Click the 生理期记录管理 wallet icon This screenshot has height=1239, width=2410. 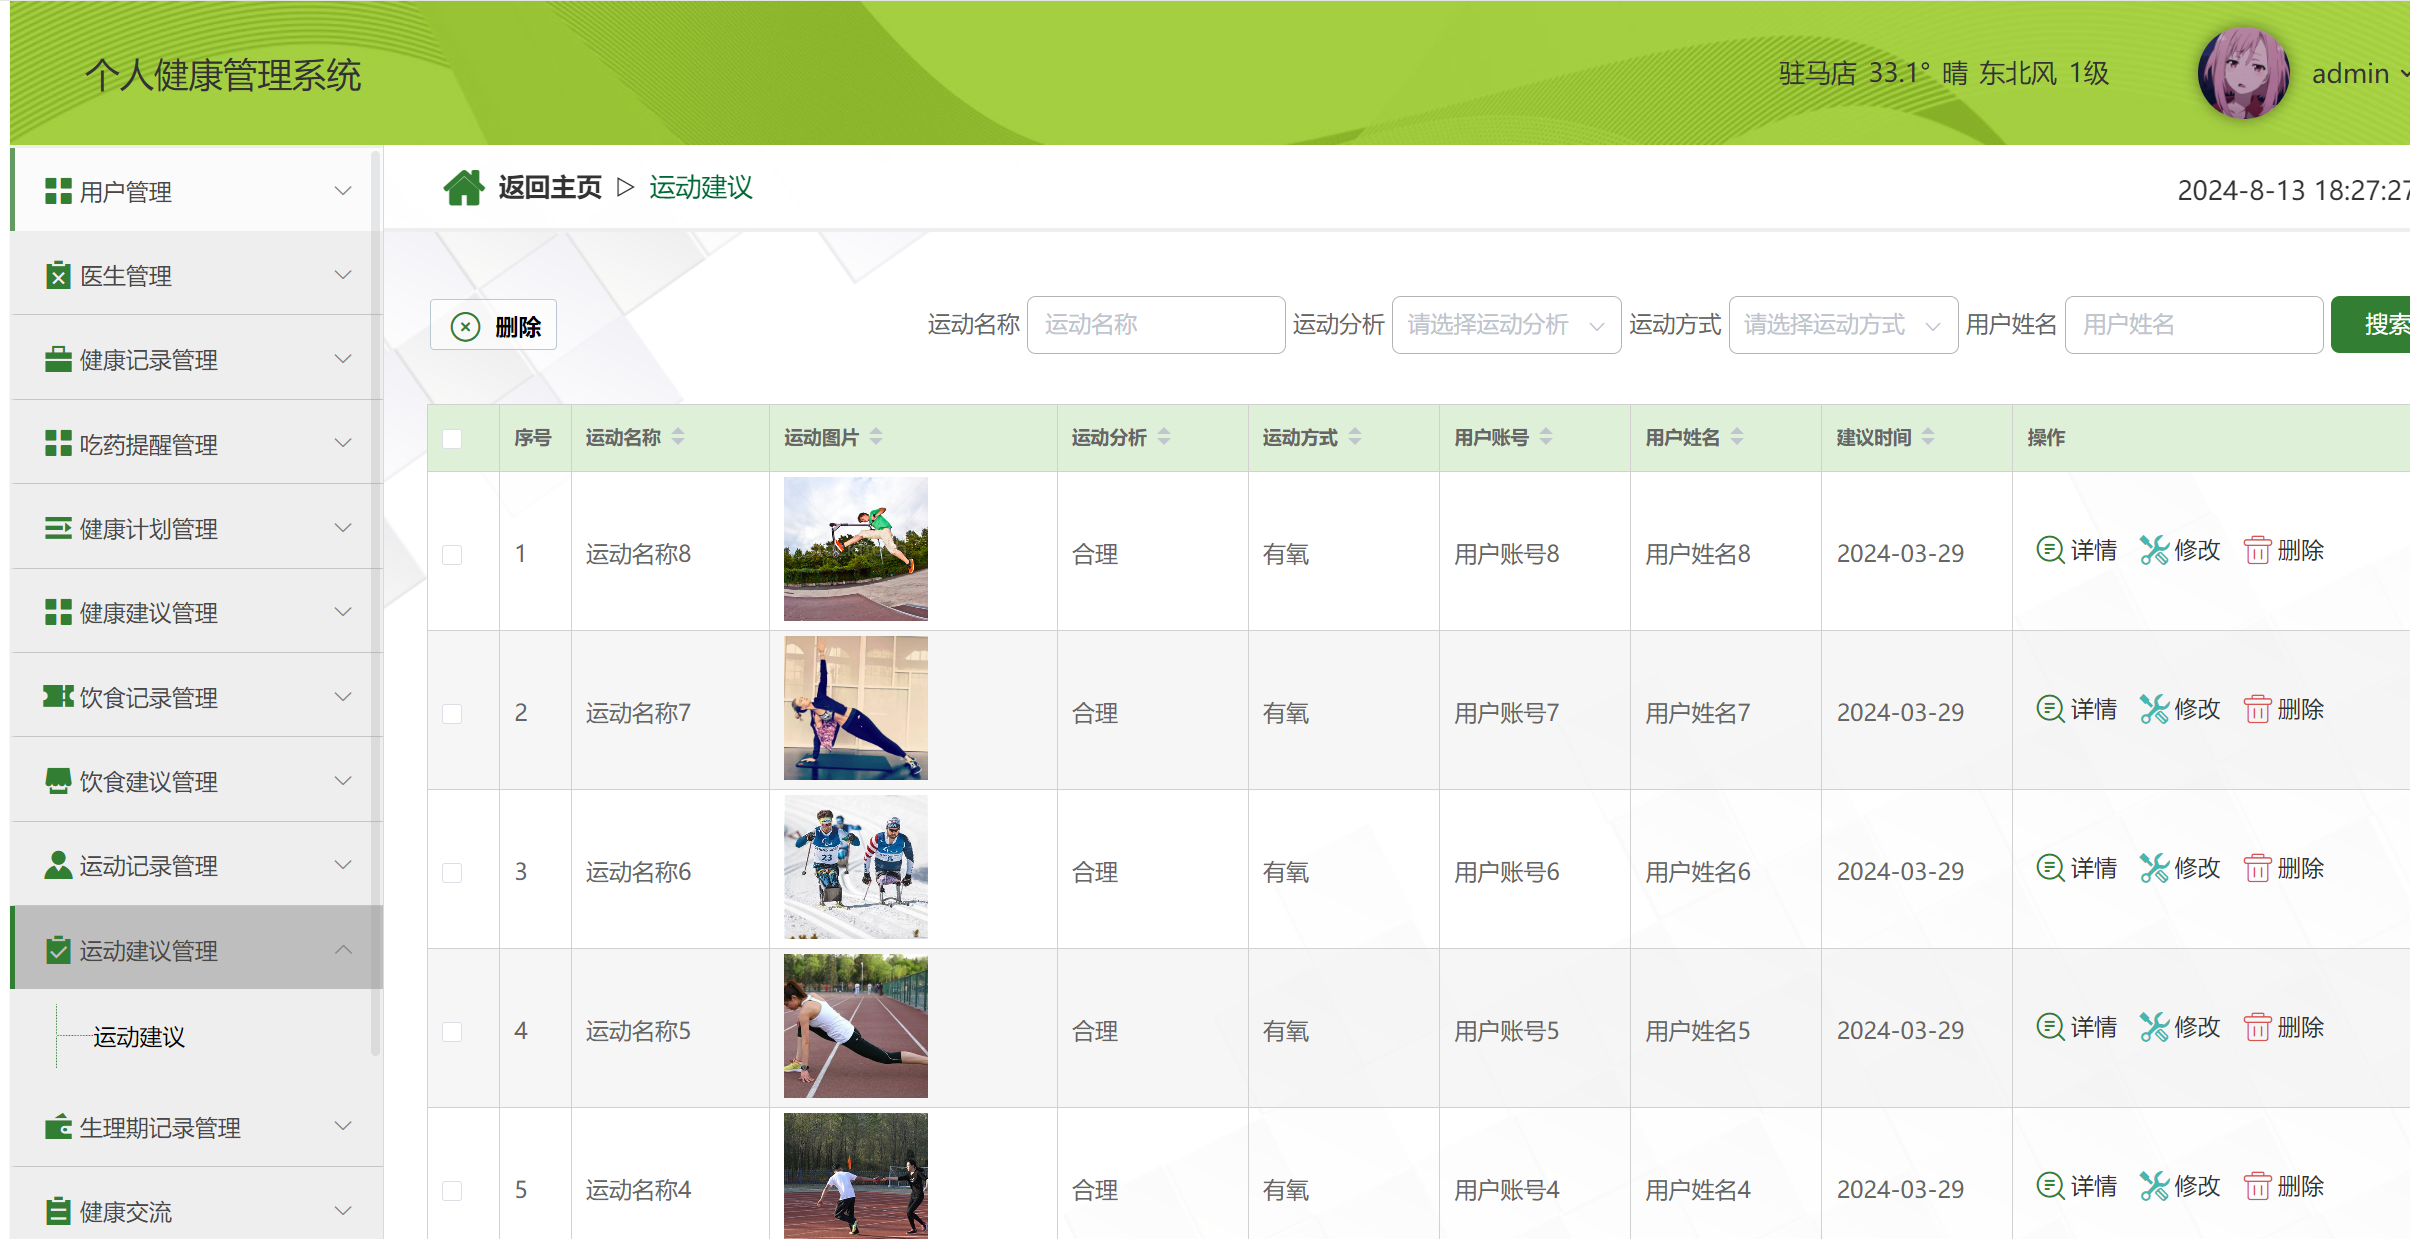point(58,1127)
